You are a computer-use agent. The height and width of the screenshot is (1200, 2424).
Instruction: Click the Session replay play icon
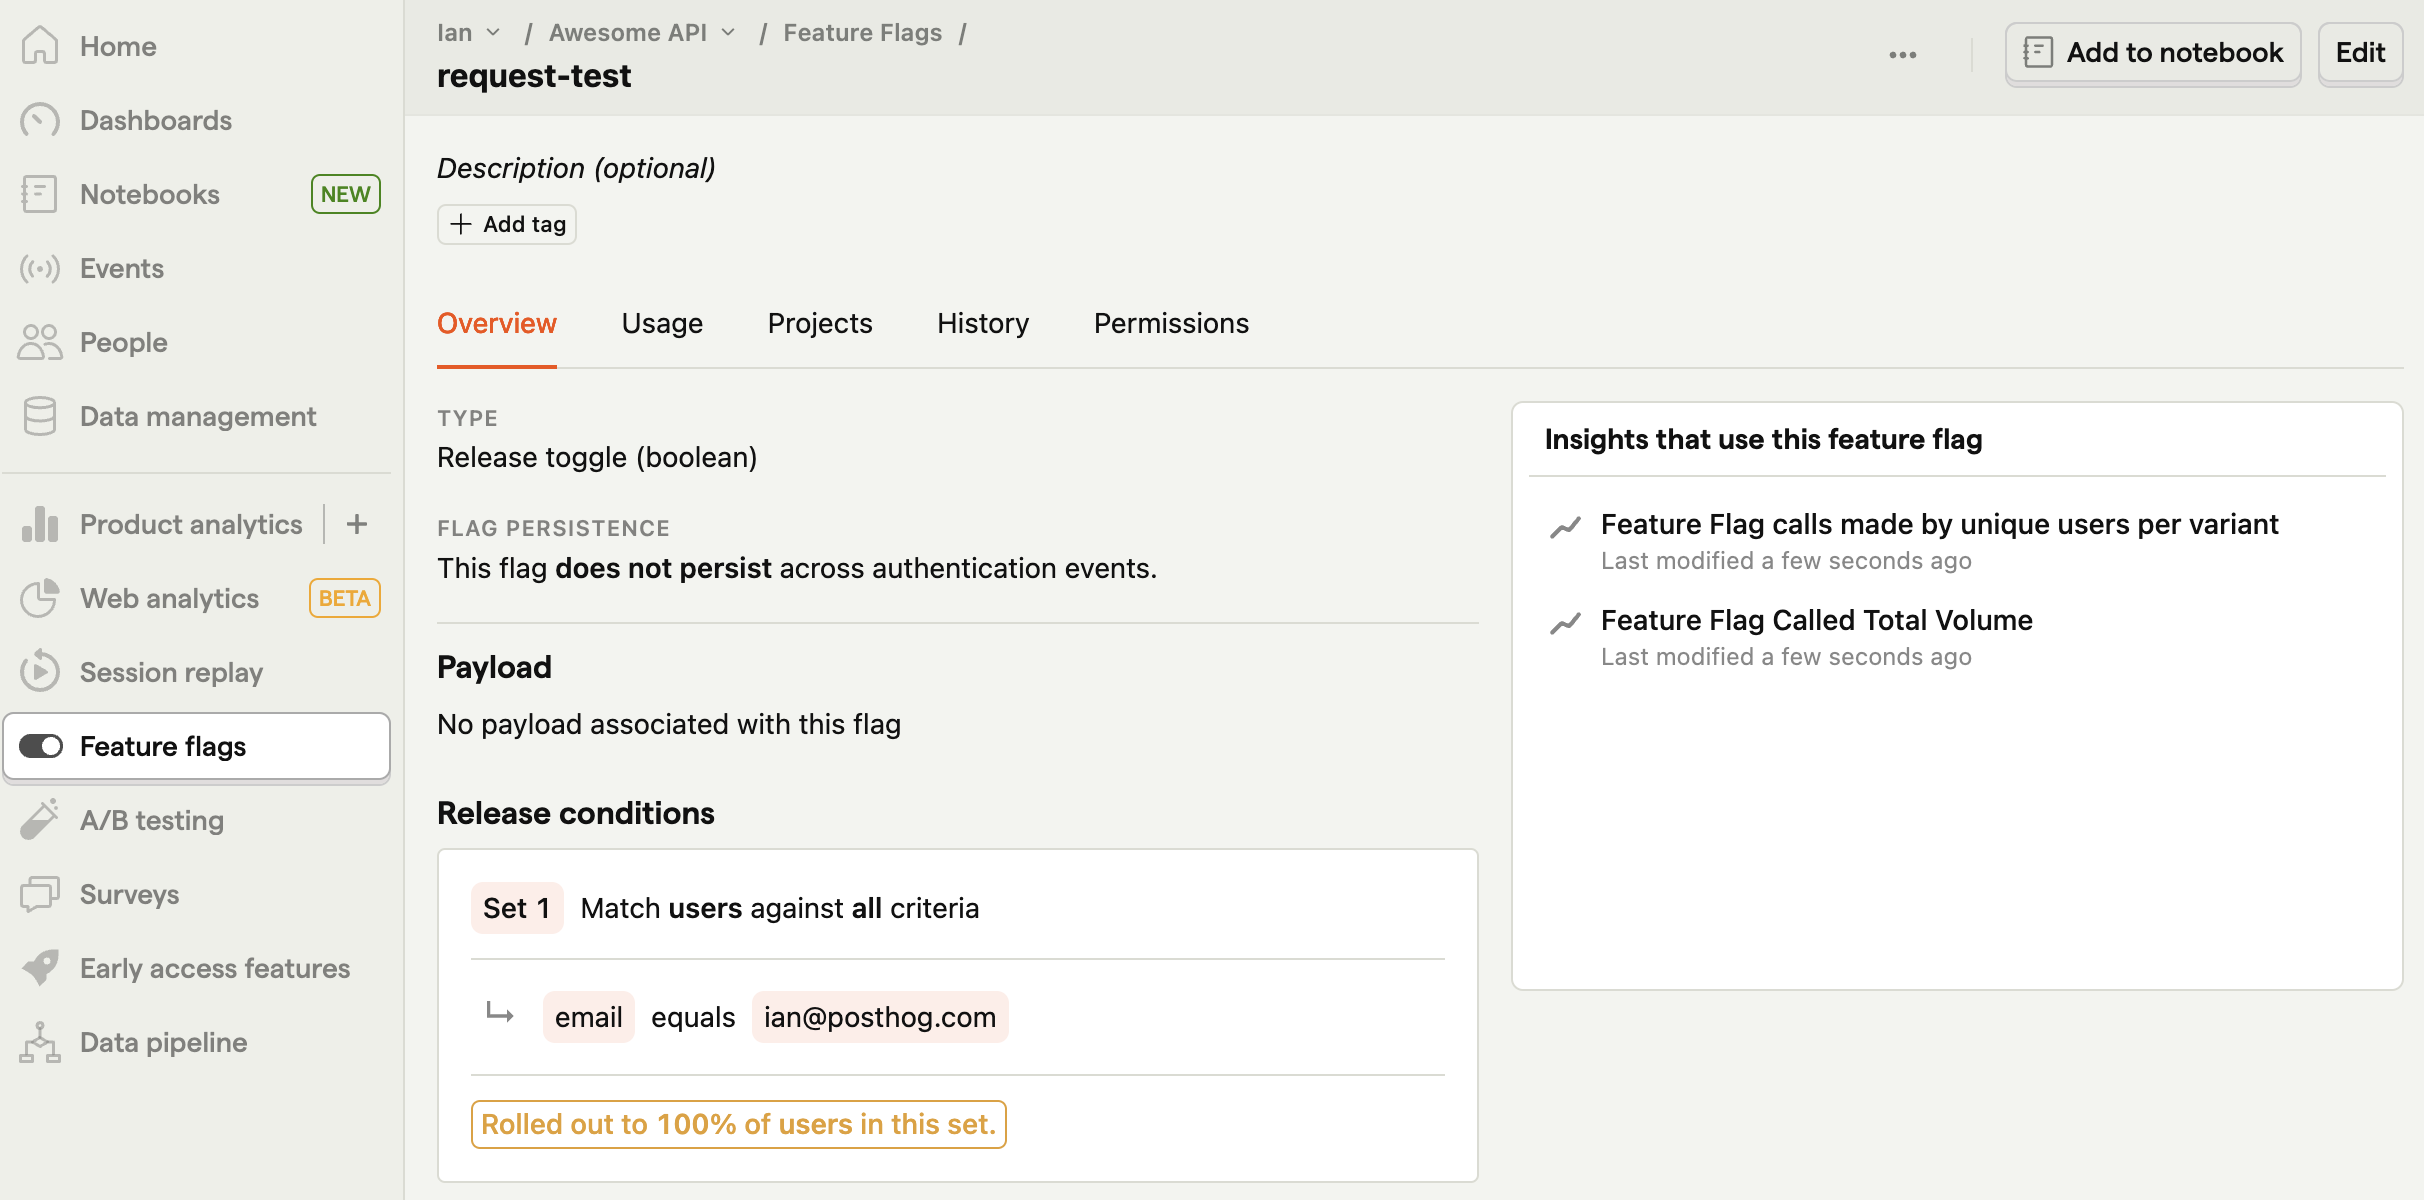pyautogui.click(x=40, y=672)
